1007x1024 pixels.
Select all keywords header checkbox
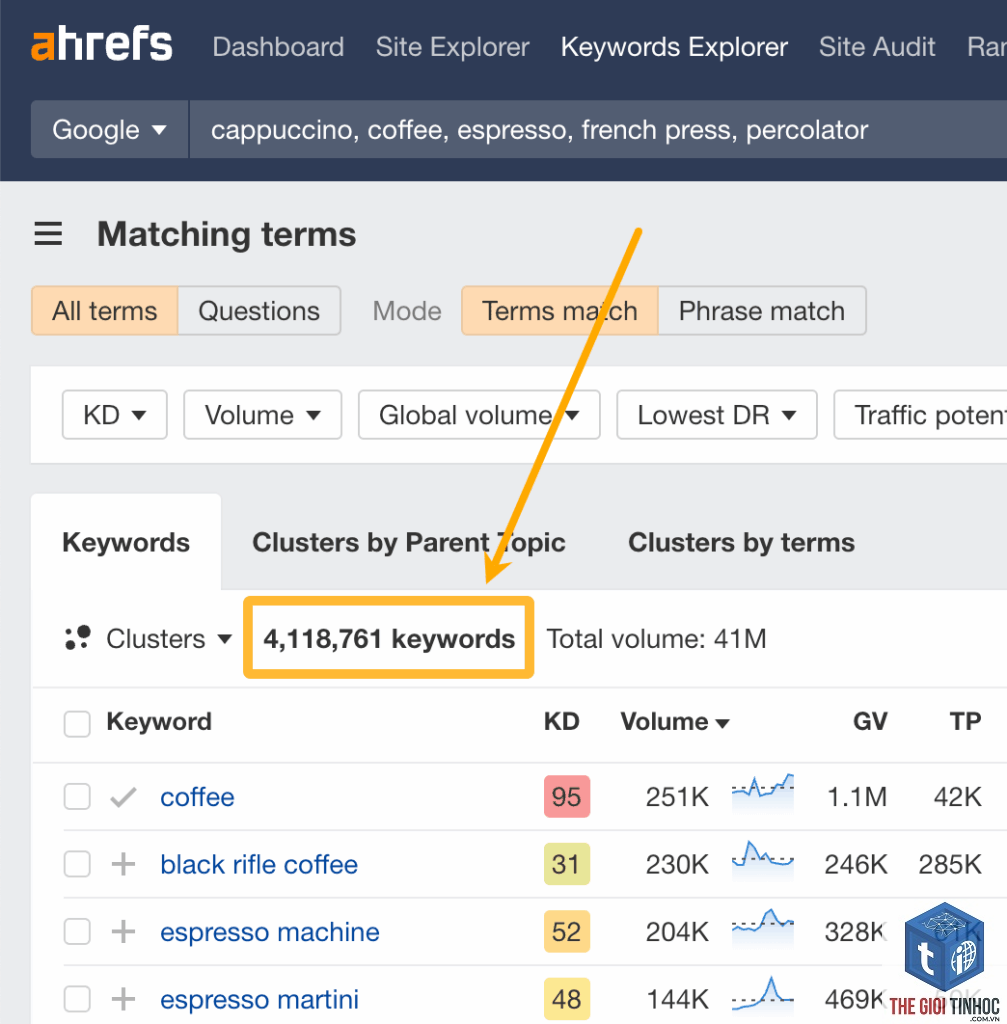(77, 724)
